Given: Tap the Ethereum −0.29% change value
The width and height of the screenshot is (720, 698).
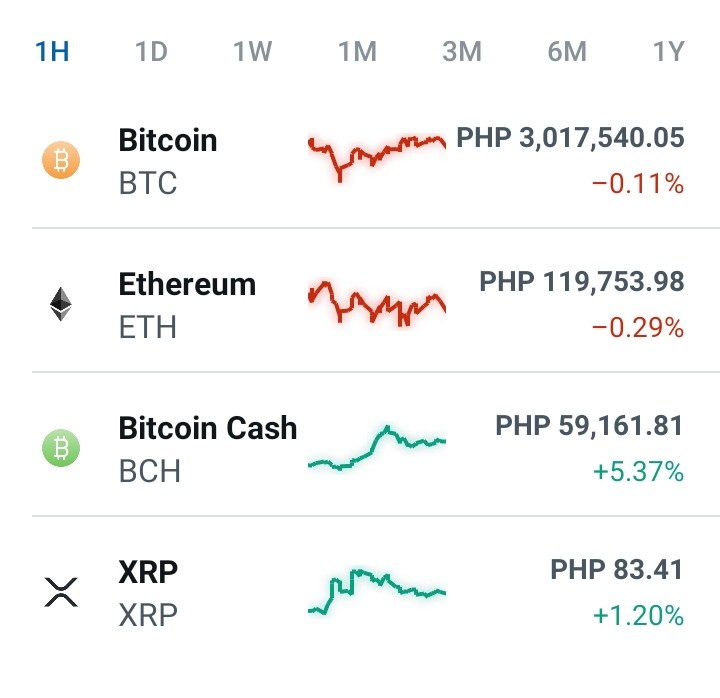Looking at the screenshot, I should coord(638,327).
